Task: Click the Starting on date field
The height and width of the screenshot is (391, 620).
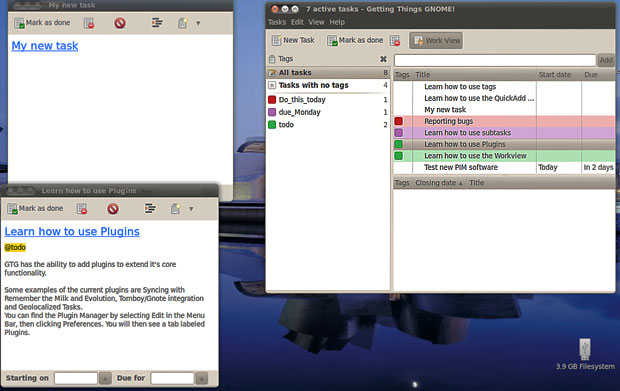Action: coord(76,378)
